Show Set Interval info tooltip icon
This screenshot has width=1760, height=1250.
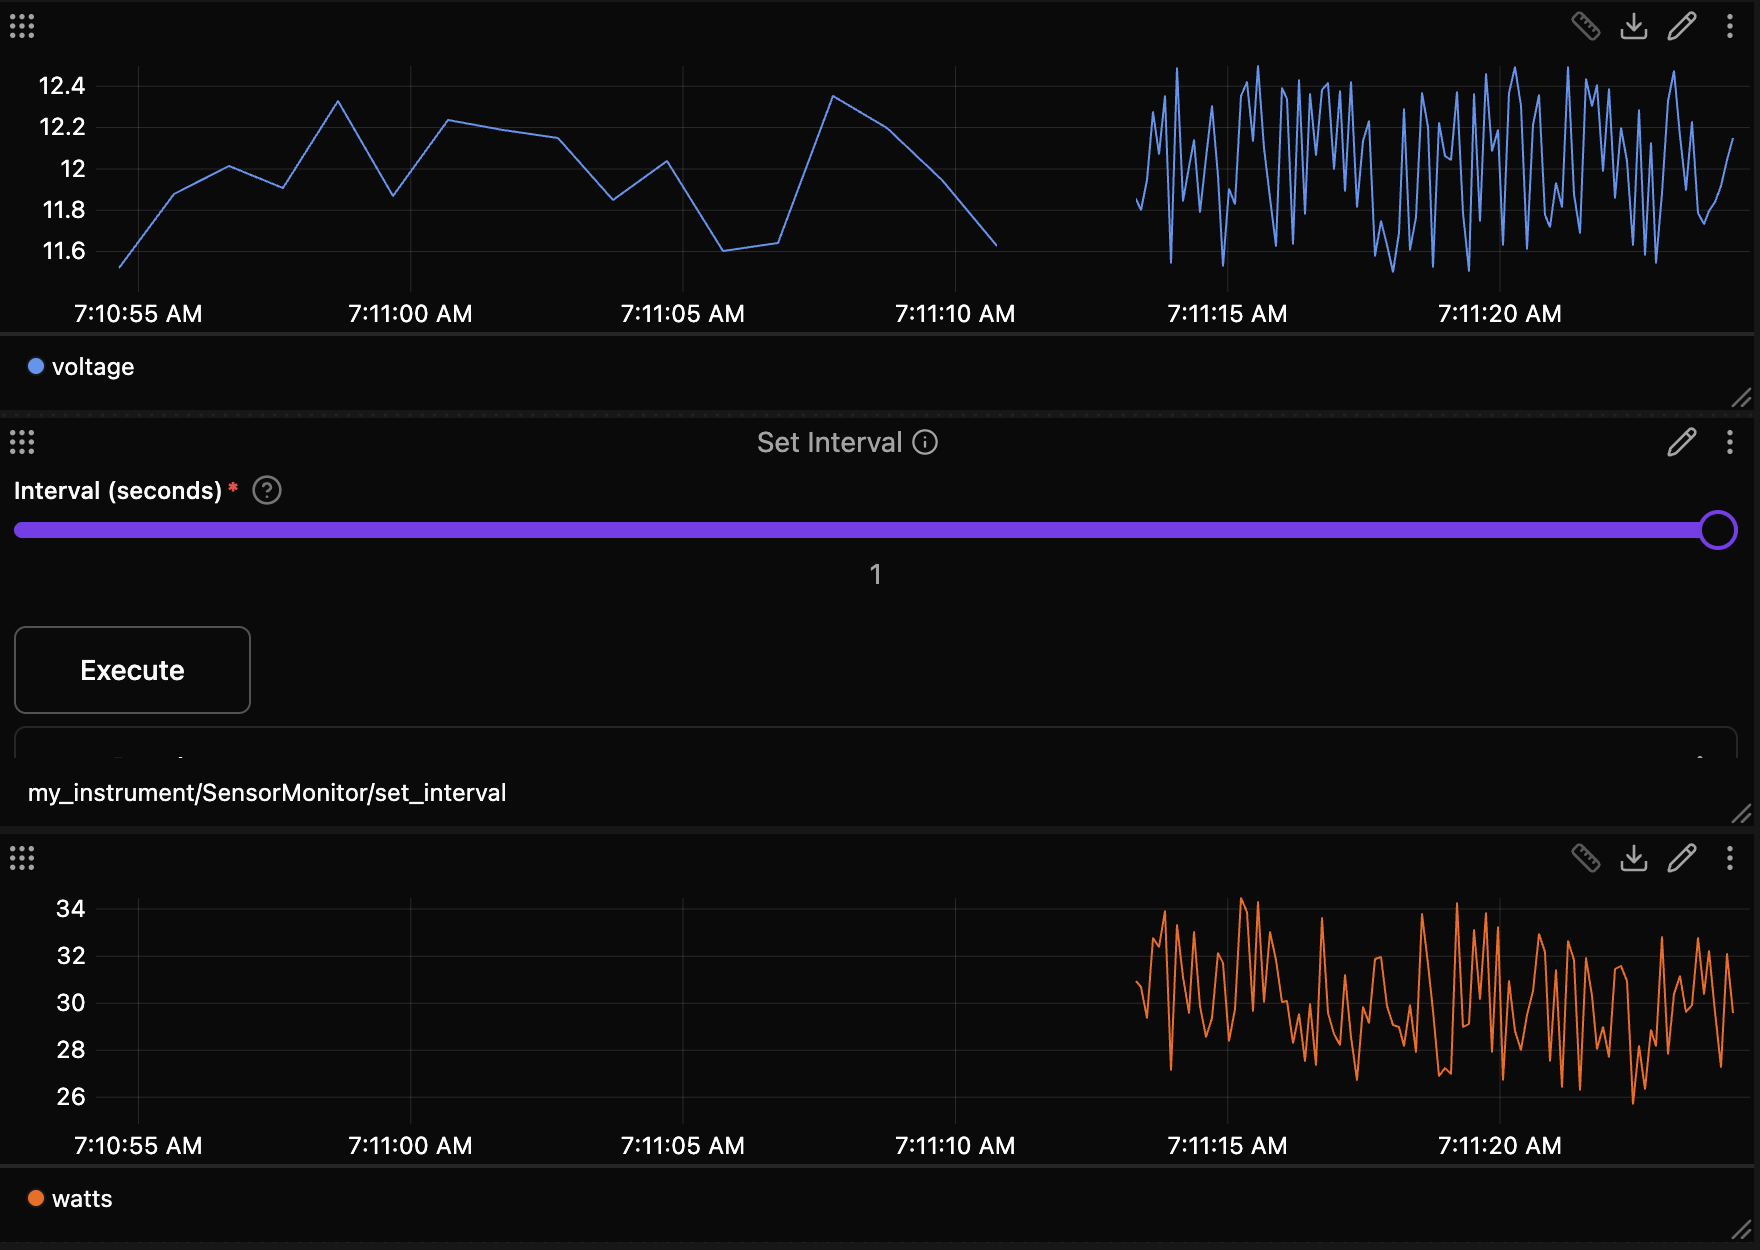pos(926,442)
